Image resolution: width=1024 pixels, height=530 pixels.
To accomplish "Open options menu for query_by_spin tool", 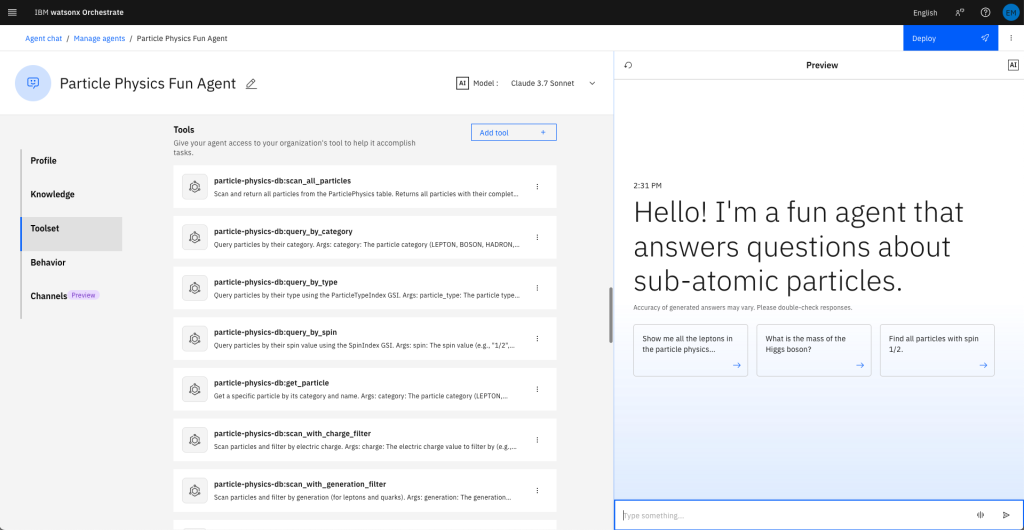I will click(x=537, y=339).
